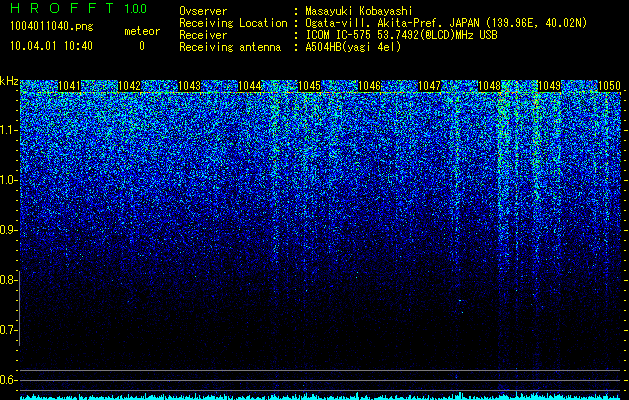Click the Ovserver field label
The width and height of the screenshot is (629, 400).
click(203, 11)
